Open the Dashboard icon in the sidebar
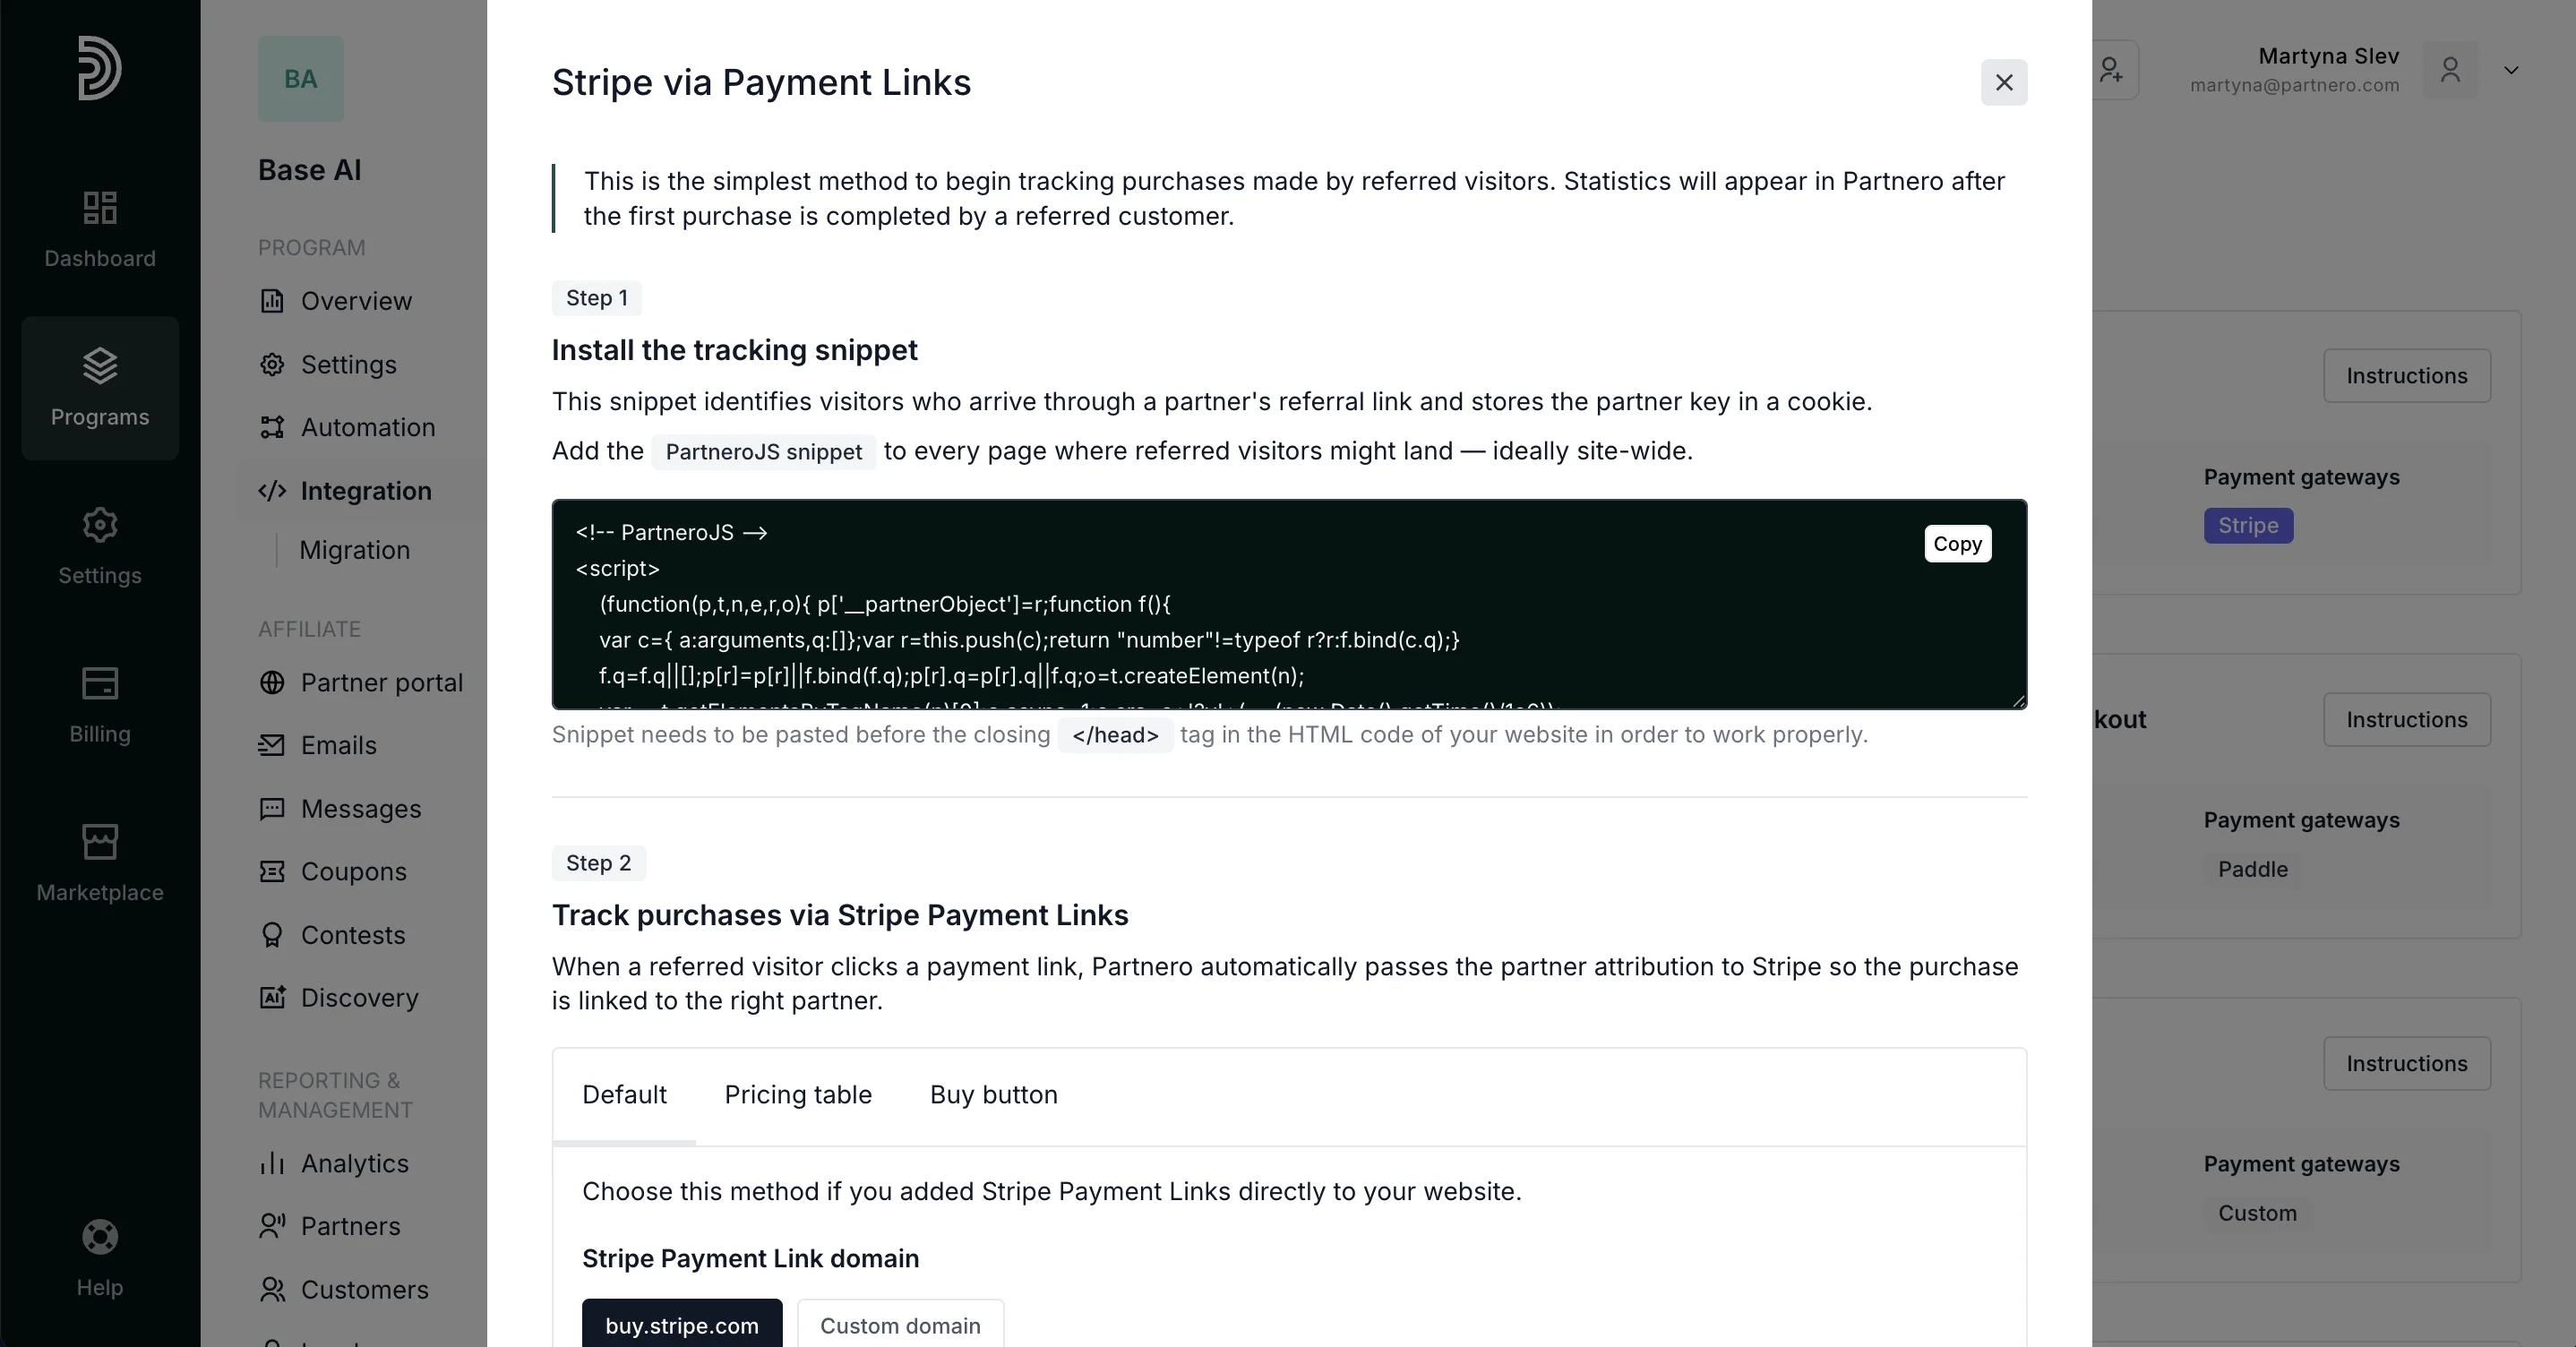2576x1347 pixels. pyautogui.click(x=100, y=207)
